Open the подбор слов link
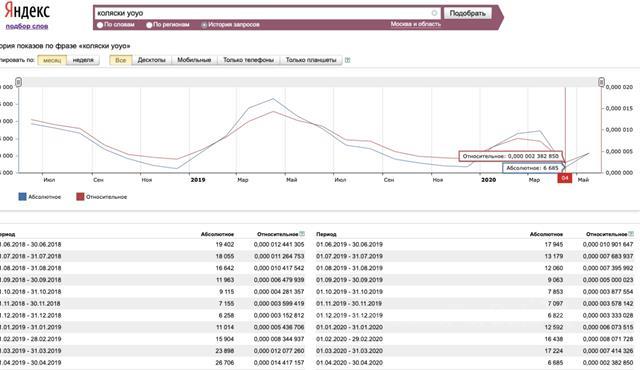 pyautogui.click(x=27, y=26)
